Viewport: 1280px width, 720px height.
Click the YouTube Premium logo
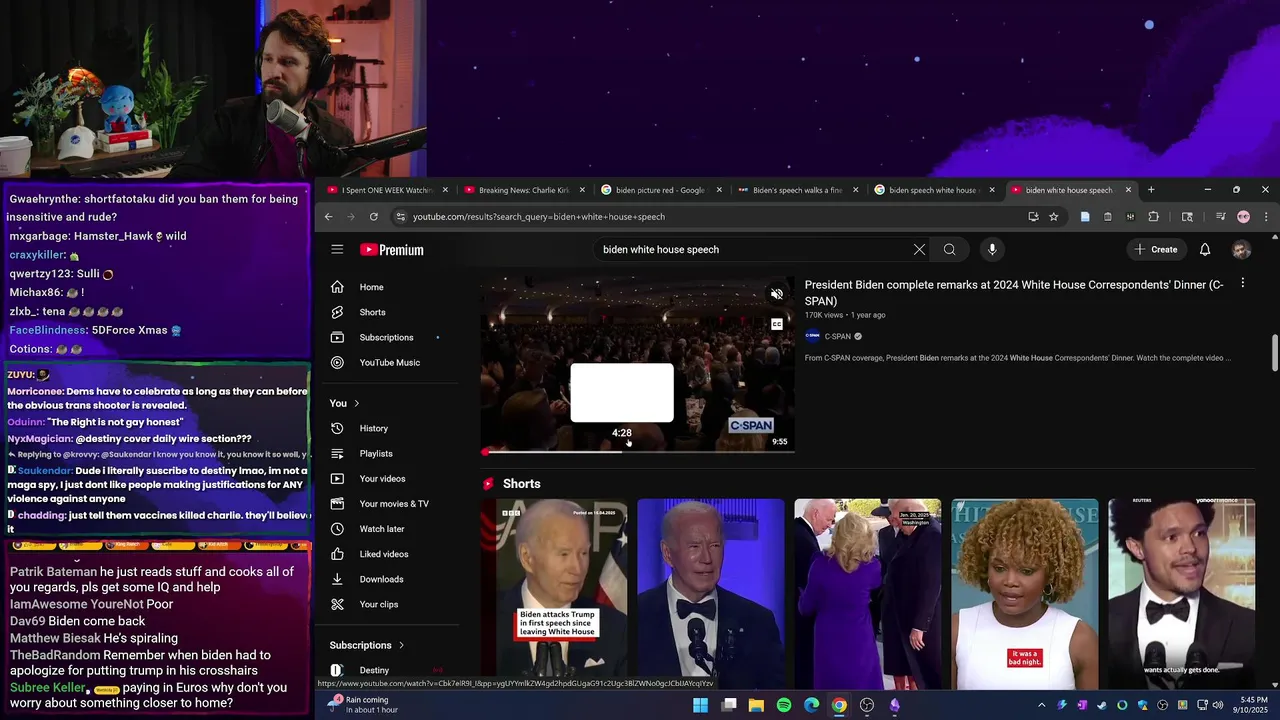point(392,250)
